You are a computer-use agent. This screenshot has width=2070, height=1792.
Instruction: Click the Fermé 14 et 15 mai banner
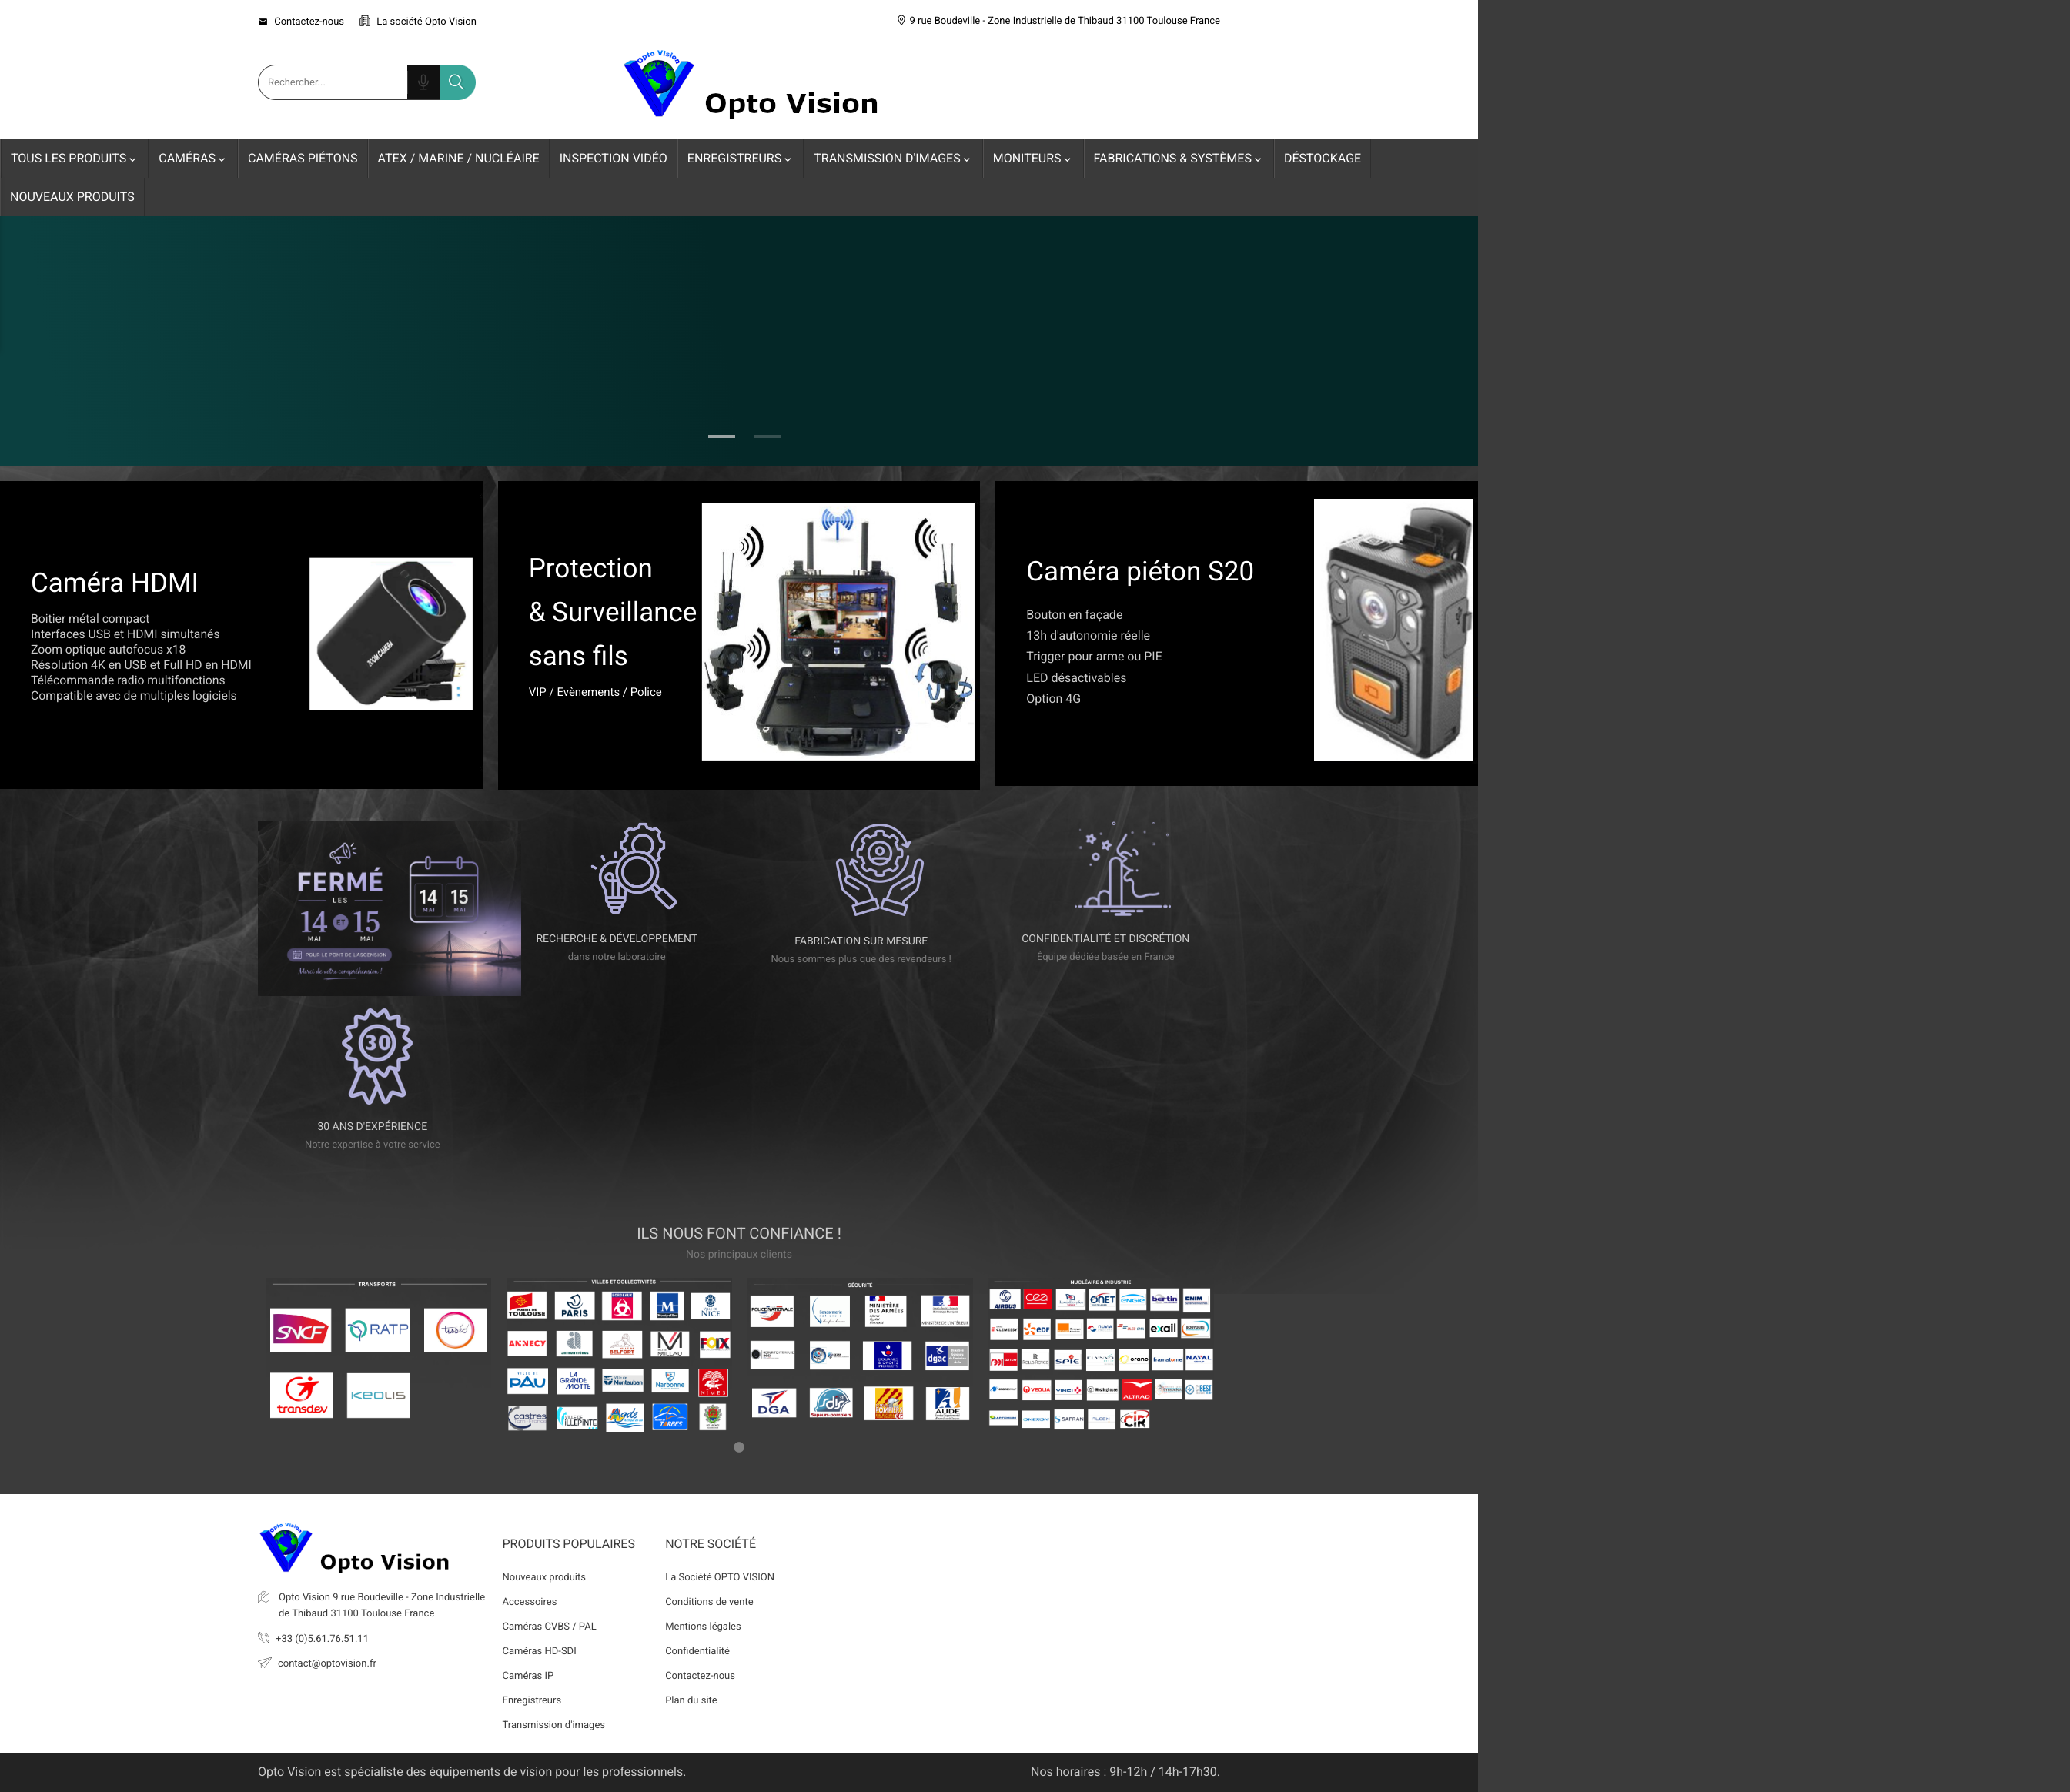click(x=389, y=908)
